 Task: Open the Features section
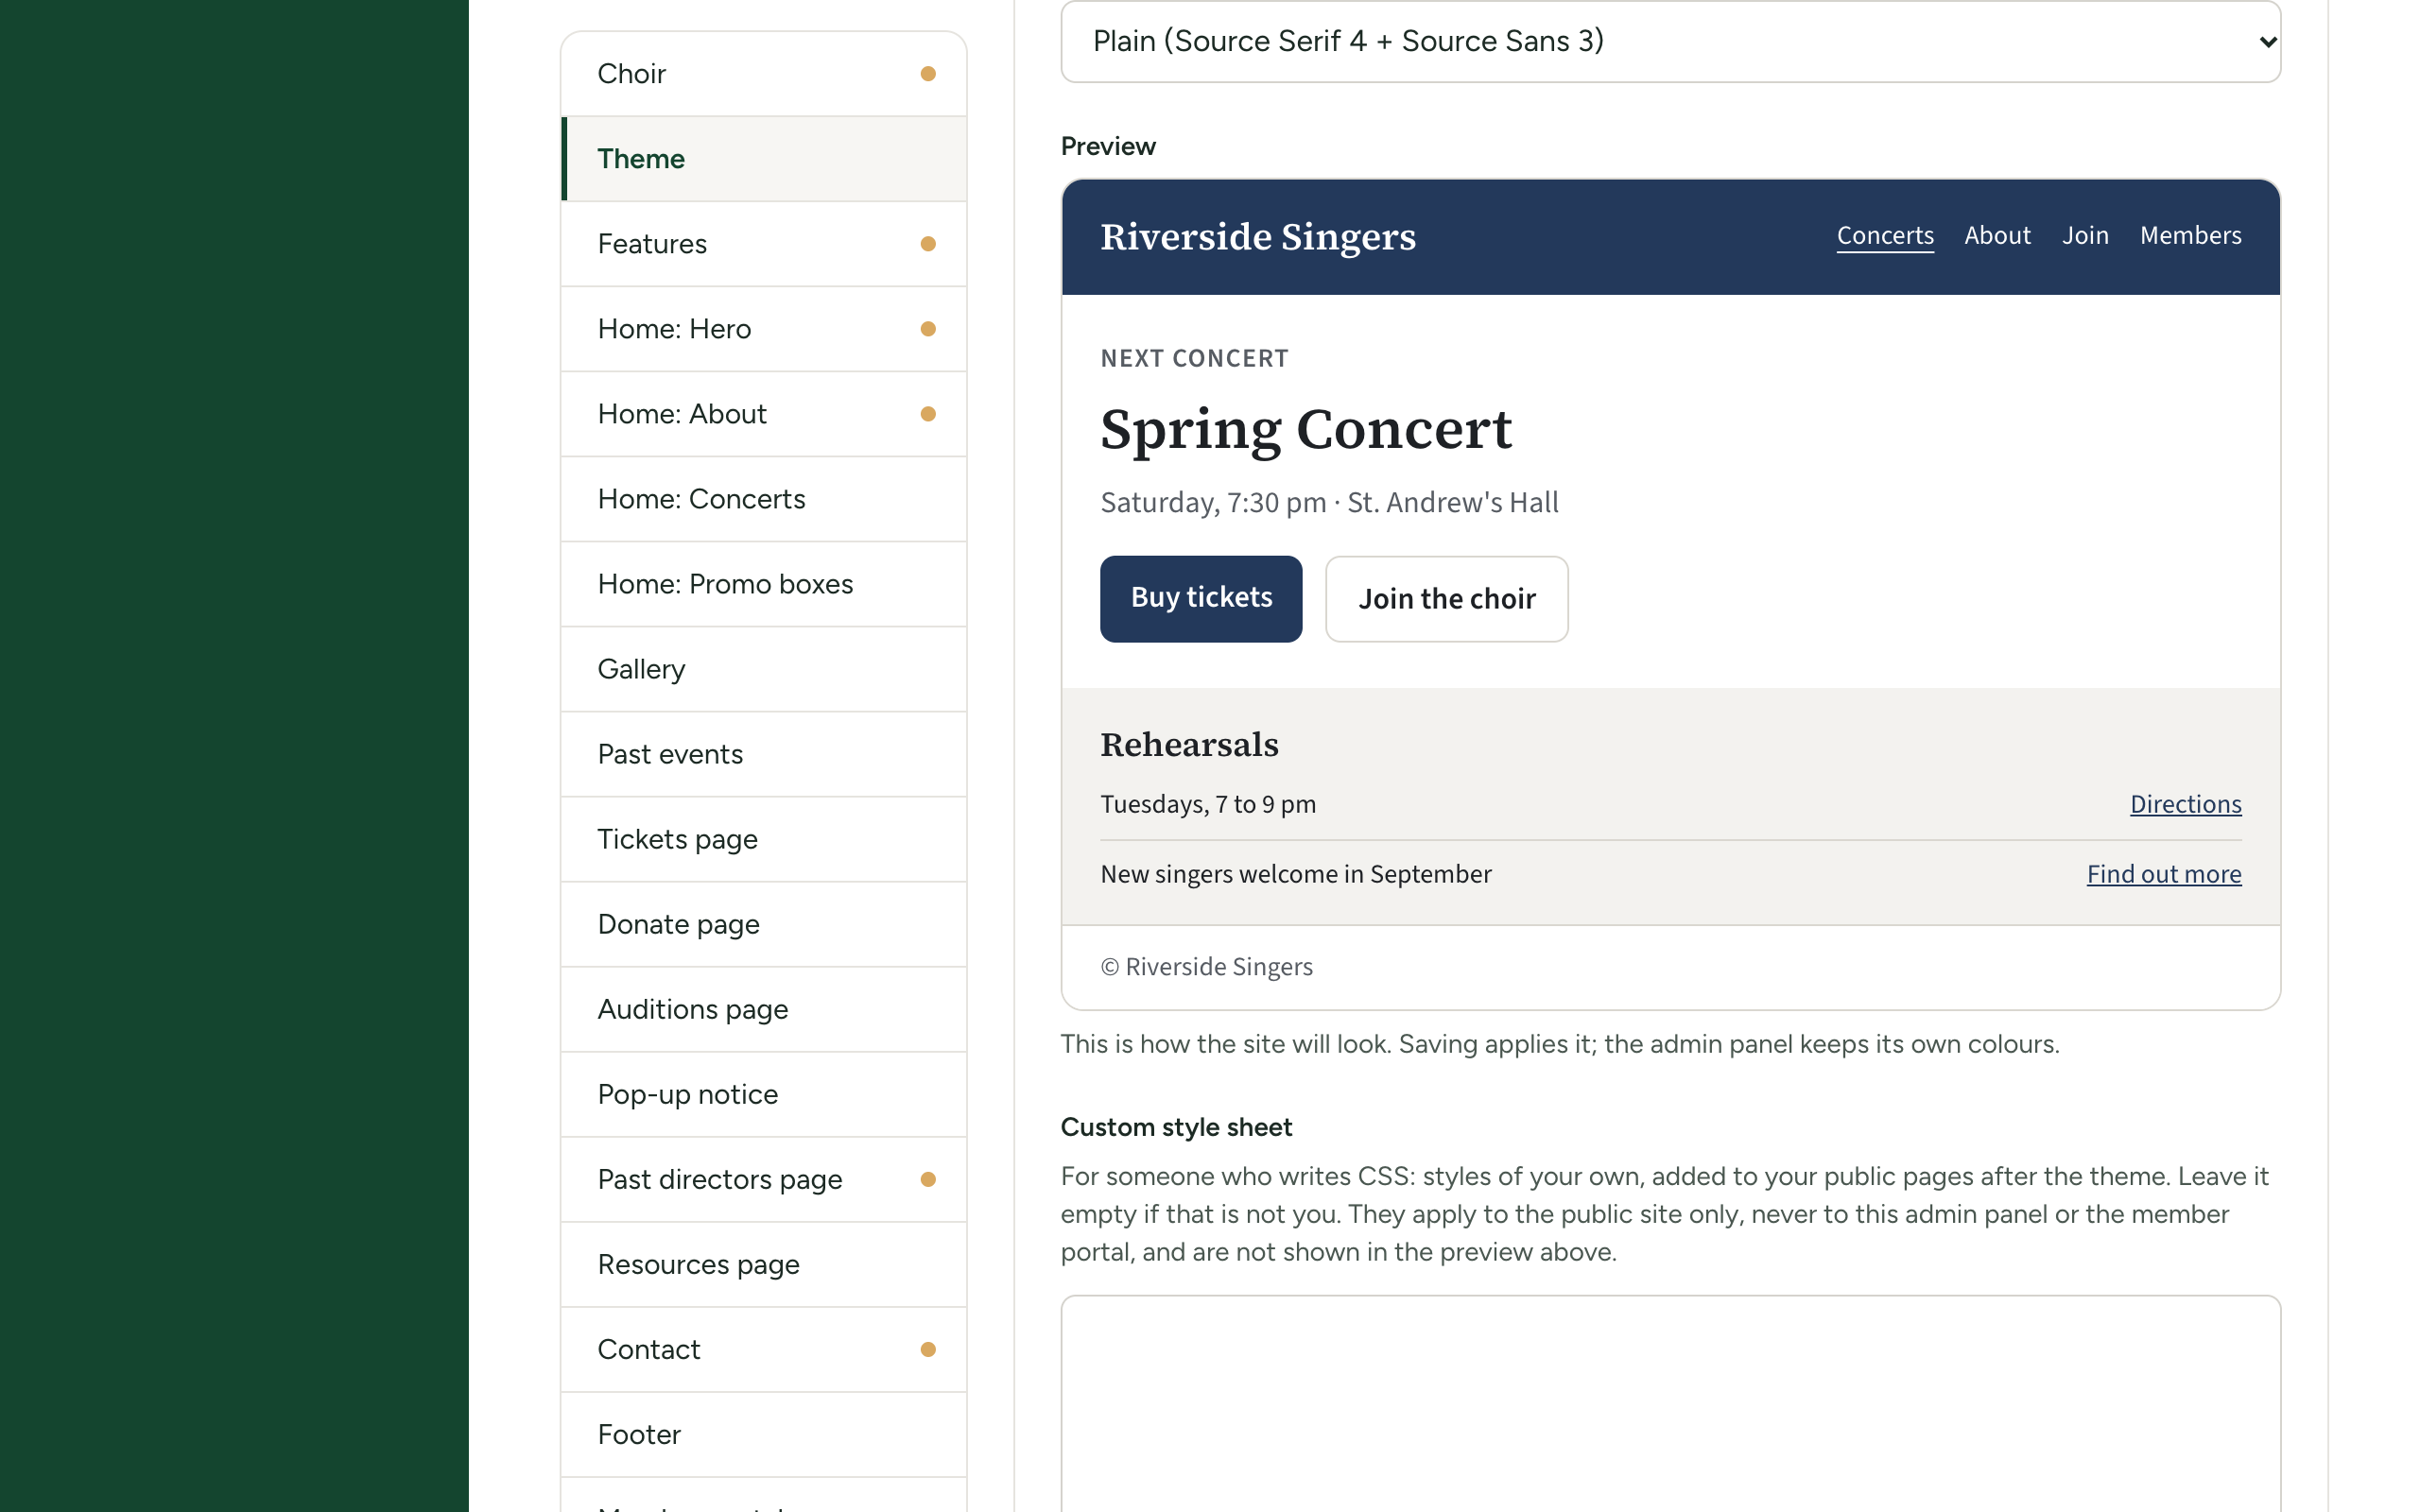coord(764,243)
